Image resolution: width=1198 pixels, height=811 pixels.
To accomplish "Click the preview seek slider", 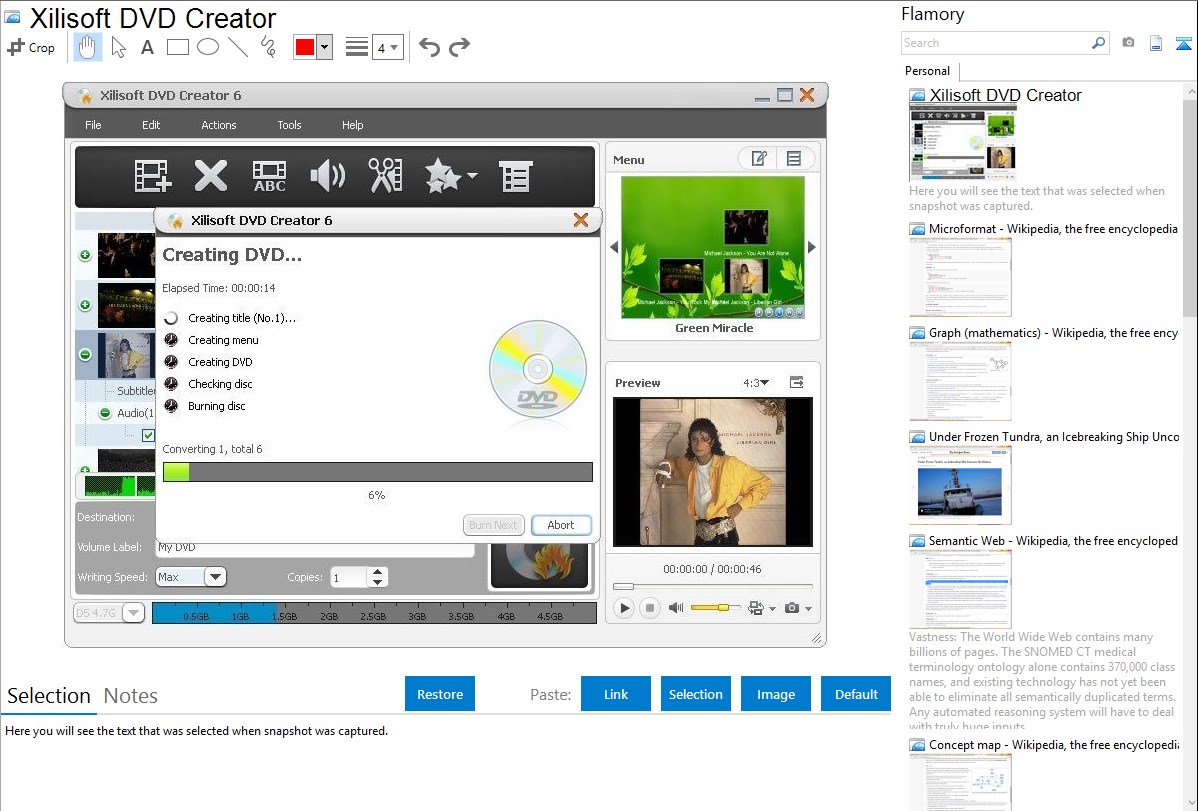I will pyautogui.click(x=712, y=586).
